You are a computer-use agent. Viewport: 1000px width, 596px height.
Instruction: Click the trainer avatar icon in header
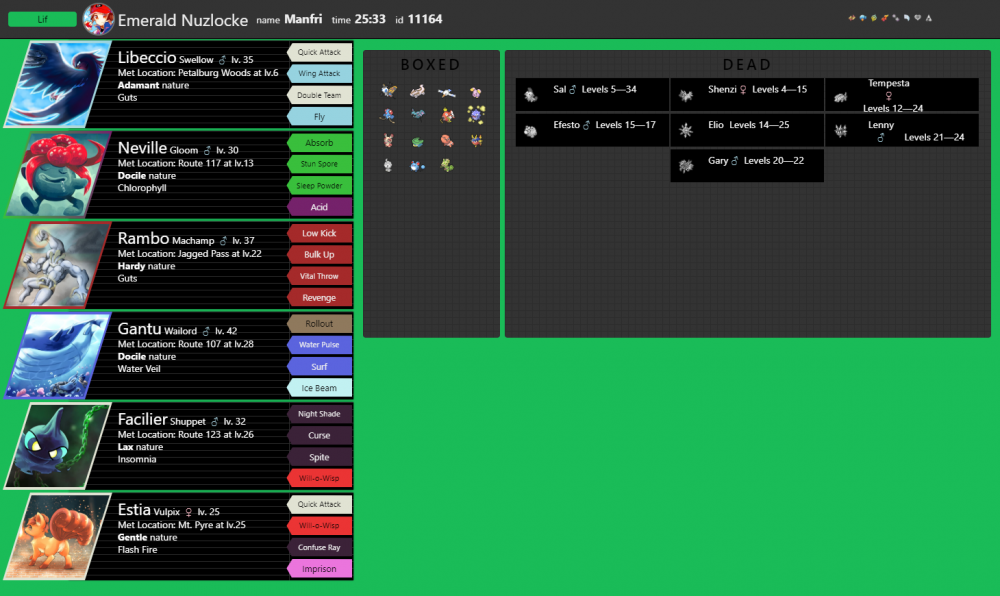98,19
